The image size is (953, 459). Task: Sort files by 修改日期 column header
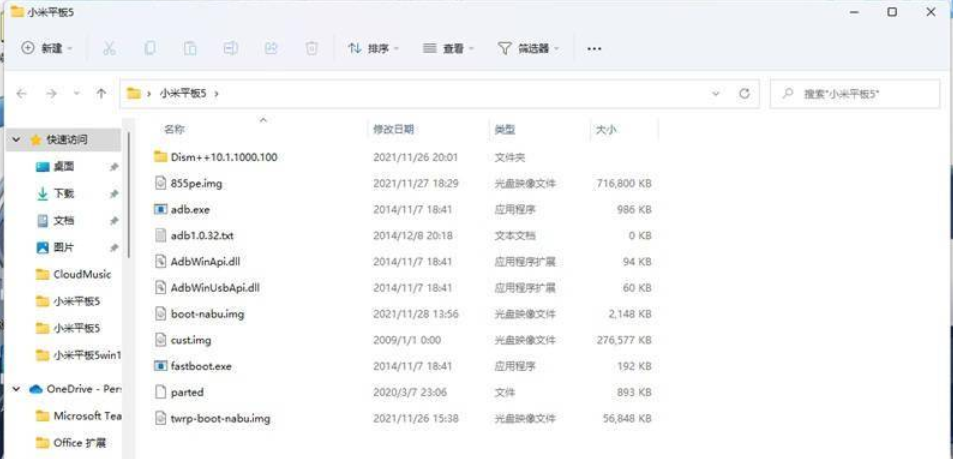pyautogui.click(x=394, y=130)
